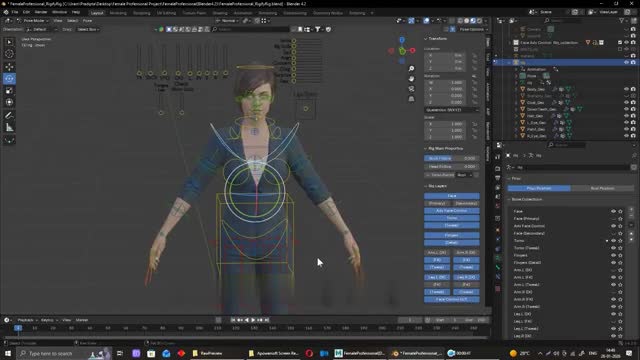Click the star next to the Face bone collection
This screenshot has height=360, width=640.
[x=620, y=211]
